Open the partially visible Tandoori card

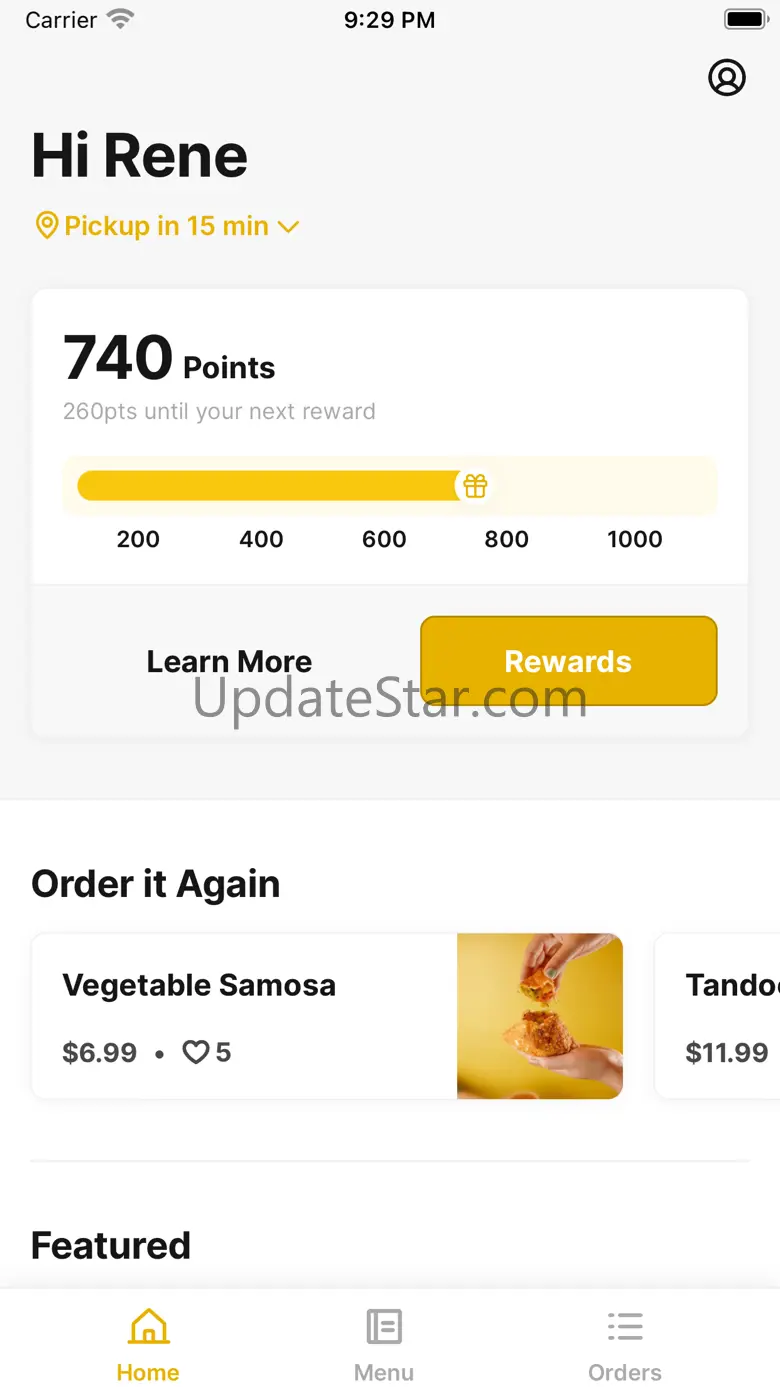(x=717, y=1016)
